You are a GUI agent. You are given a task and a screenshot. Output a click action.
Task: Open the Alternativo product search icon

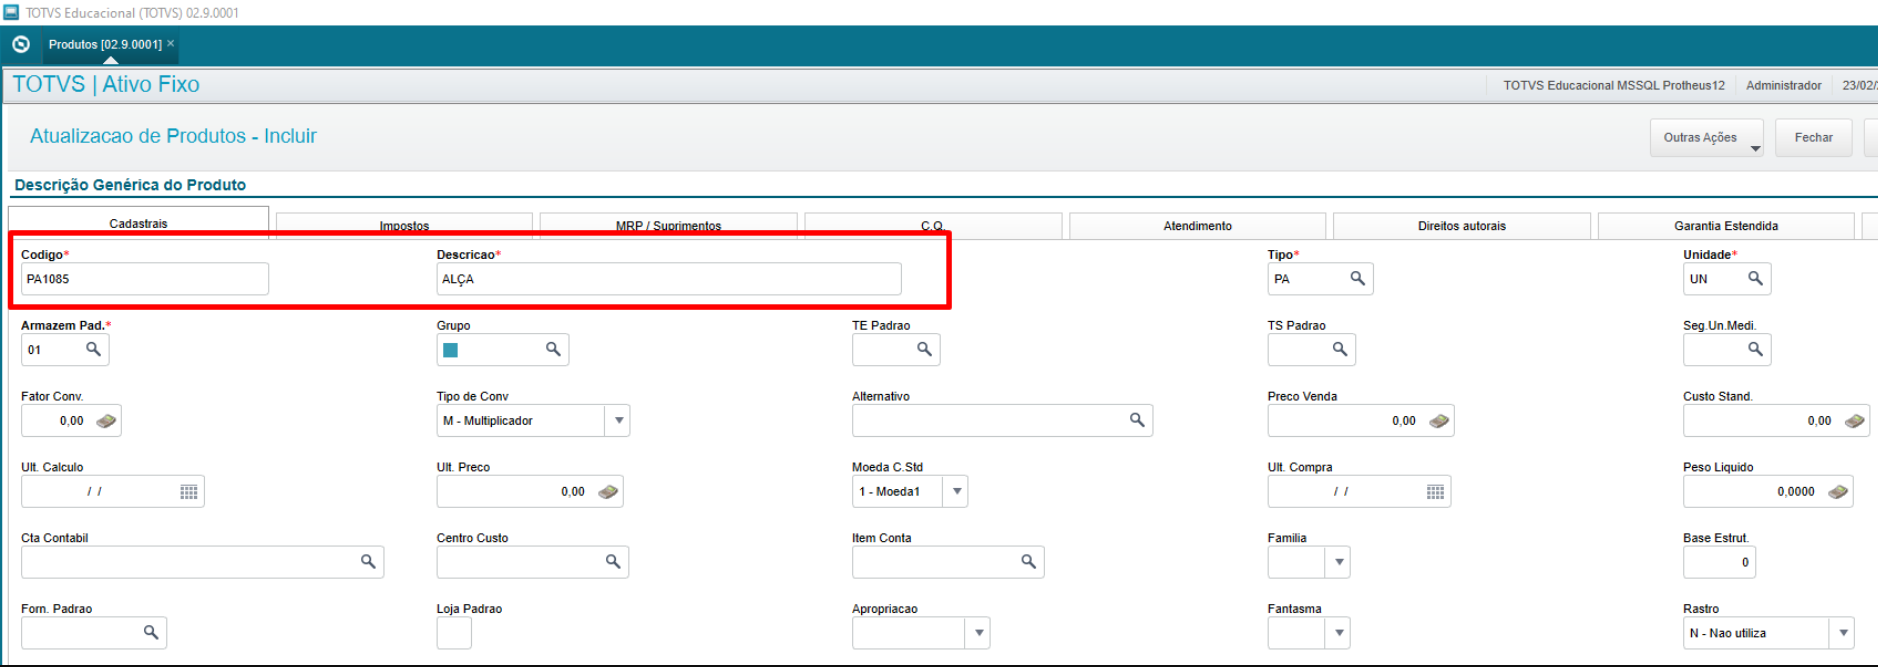(1137, 420)
